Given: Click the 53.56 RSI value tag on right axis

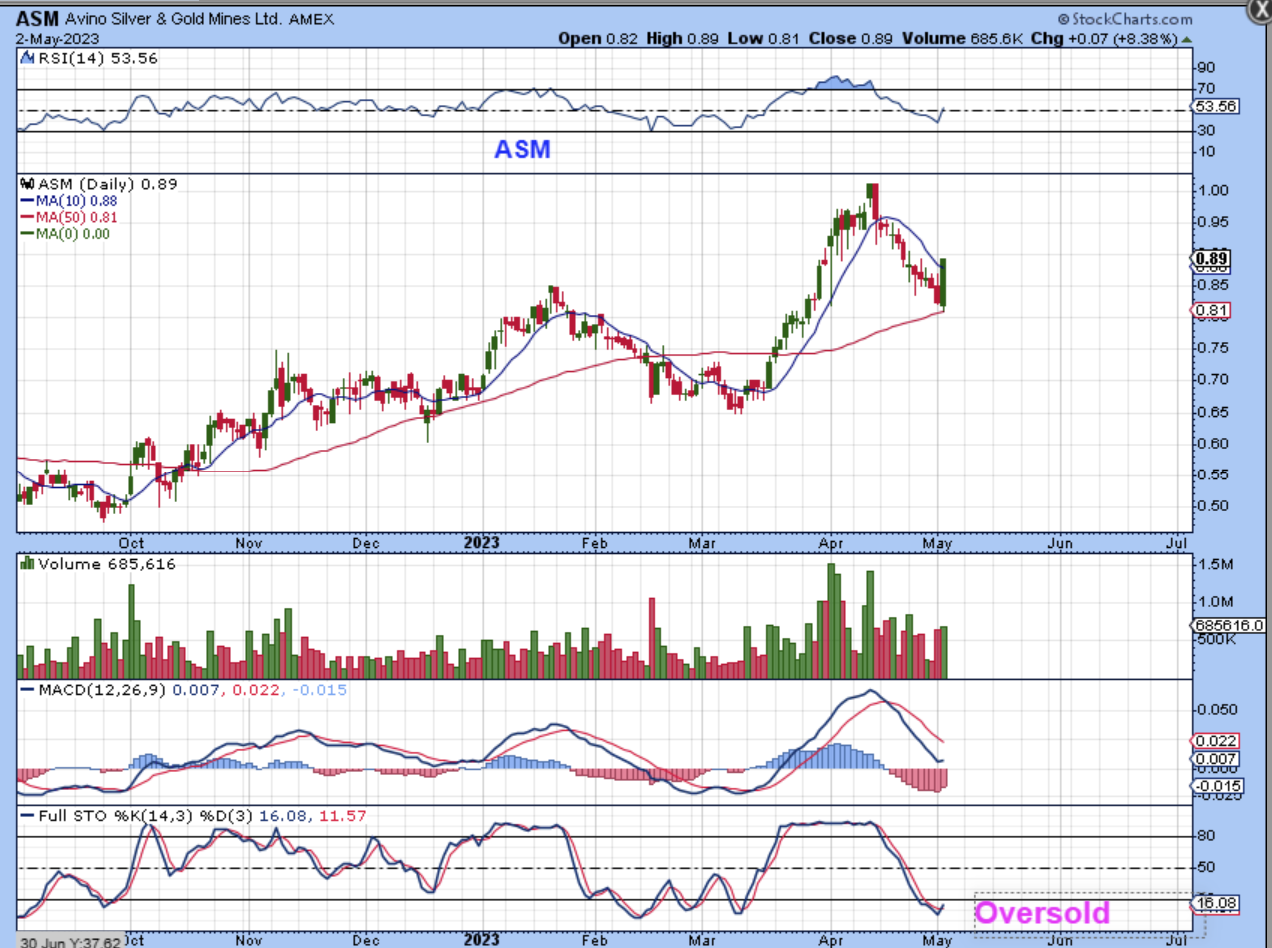Looking at the screenshot, I should [1217, 106].
